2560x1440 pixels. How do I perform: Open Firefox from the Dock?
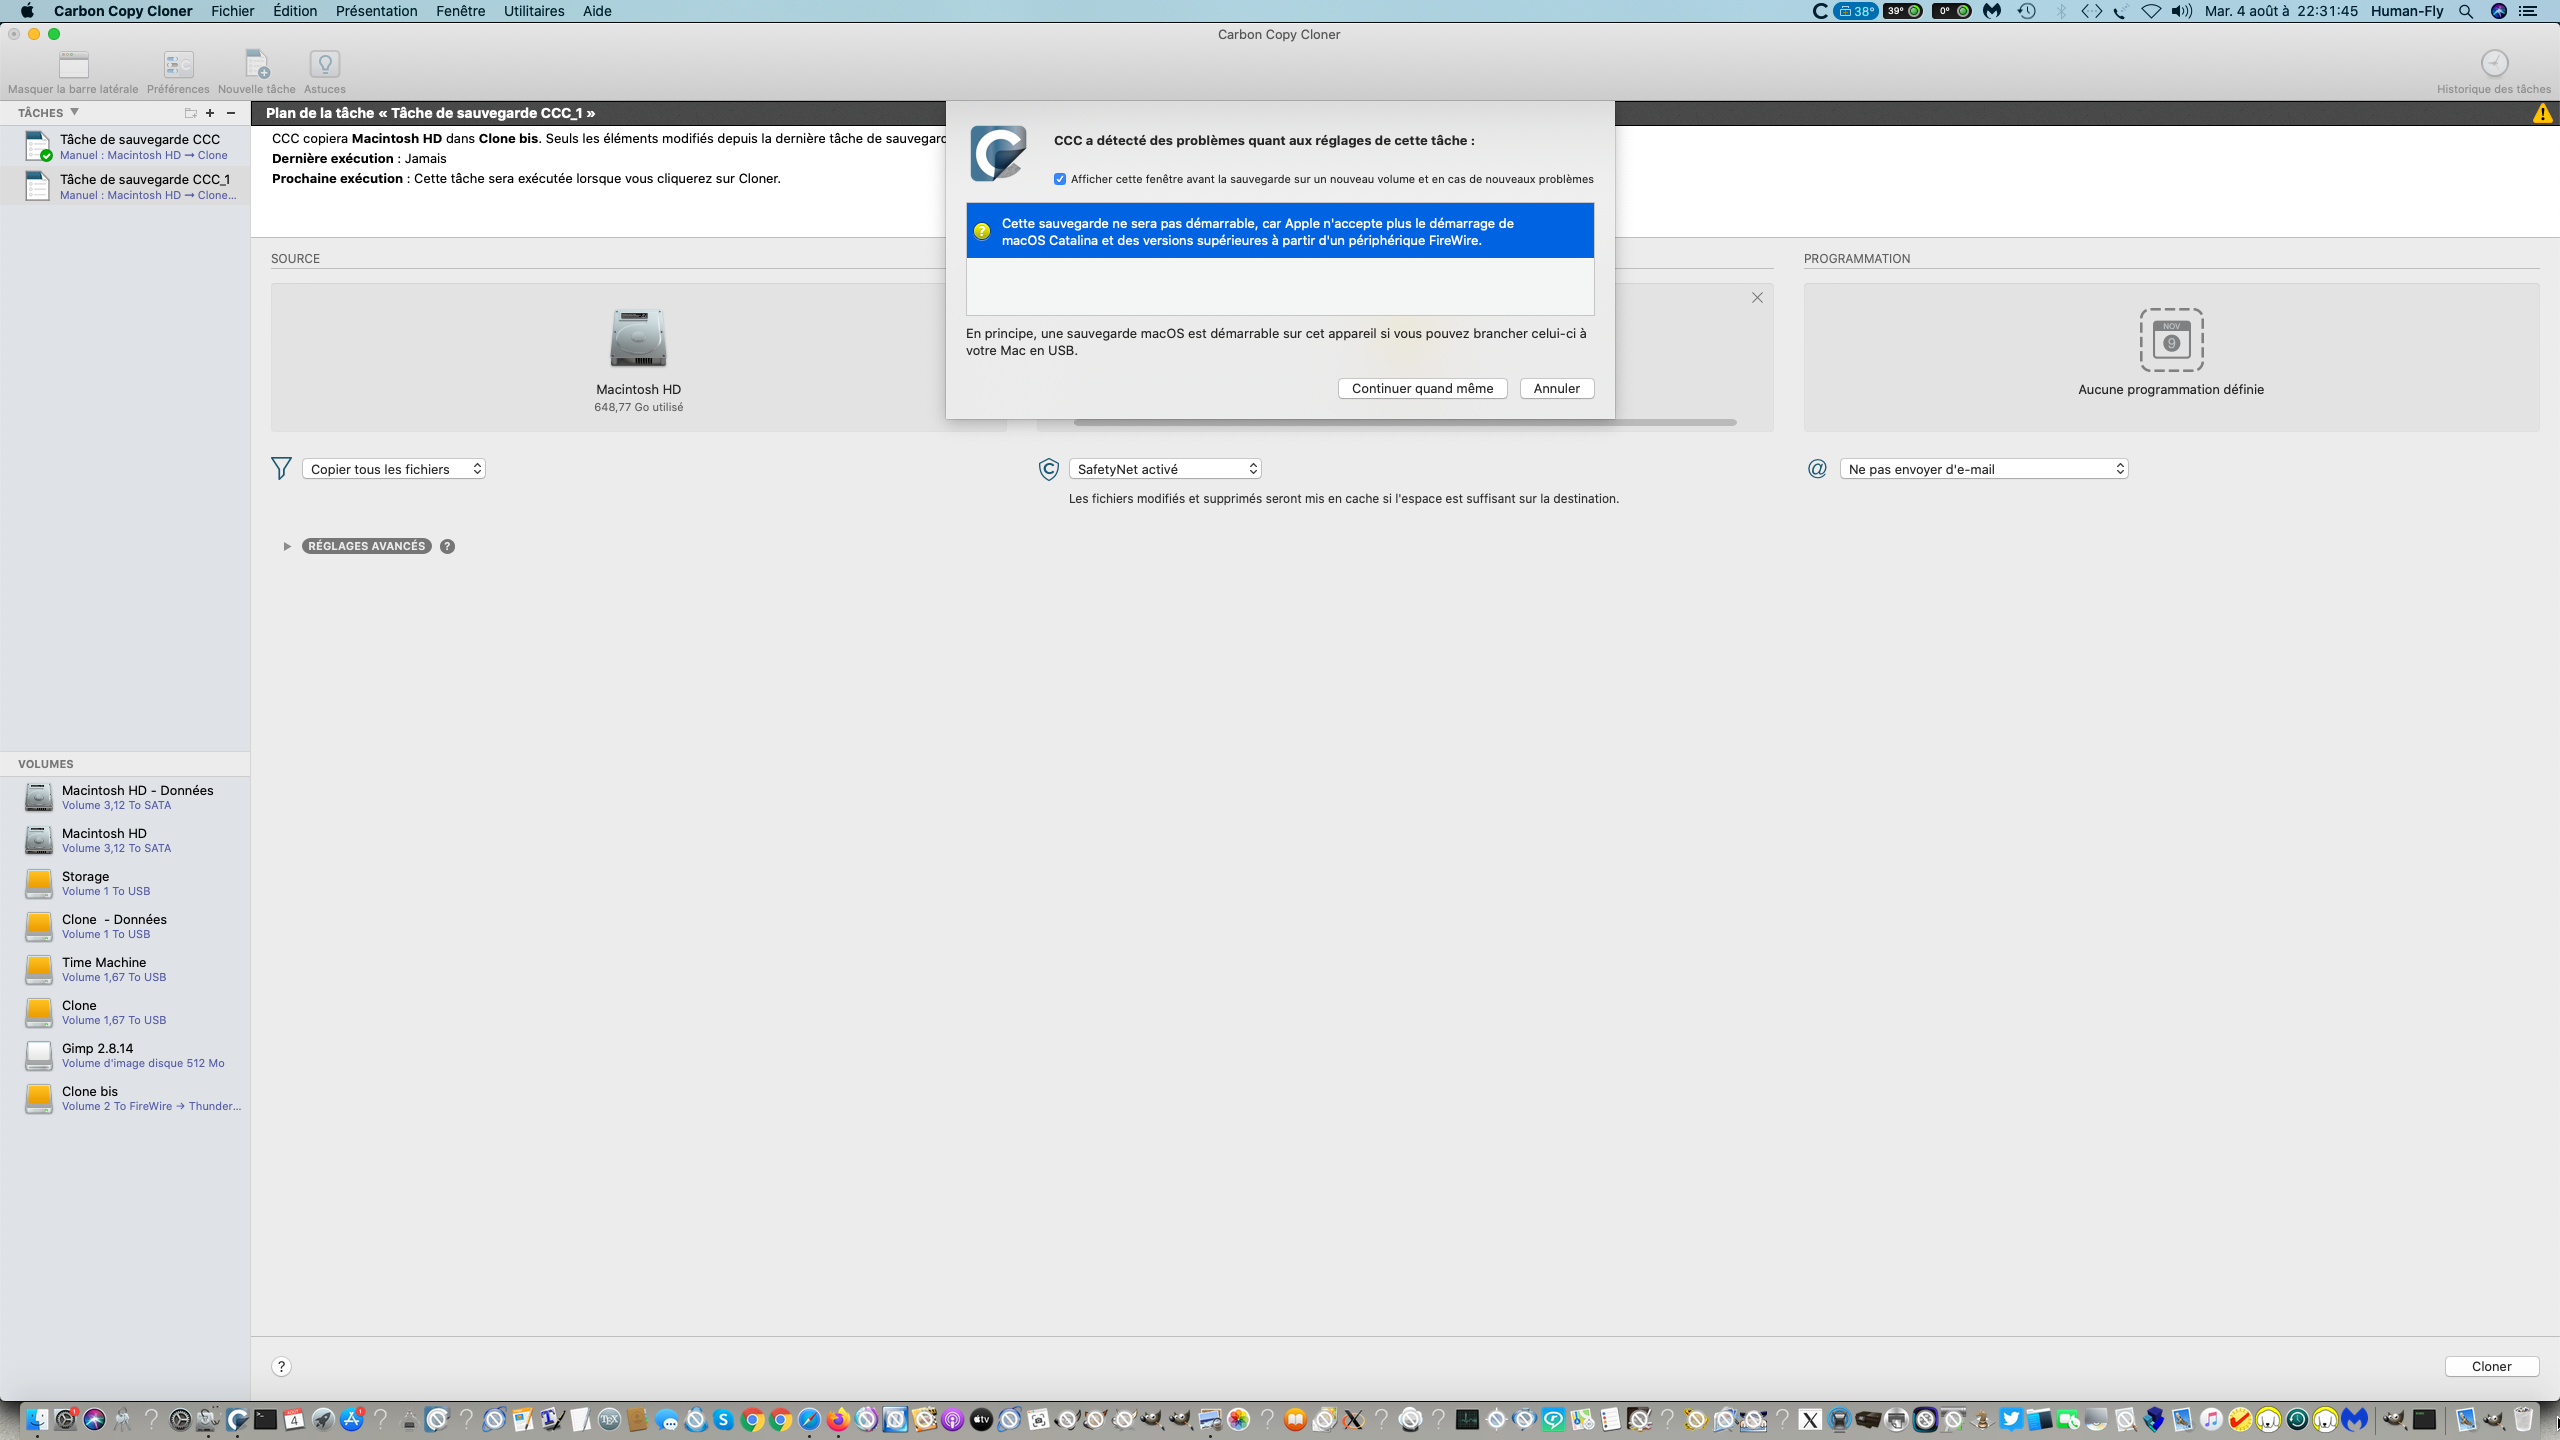[x=838, y=1419]
